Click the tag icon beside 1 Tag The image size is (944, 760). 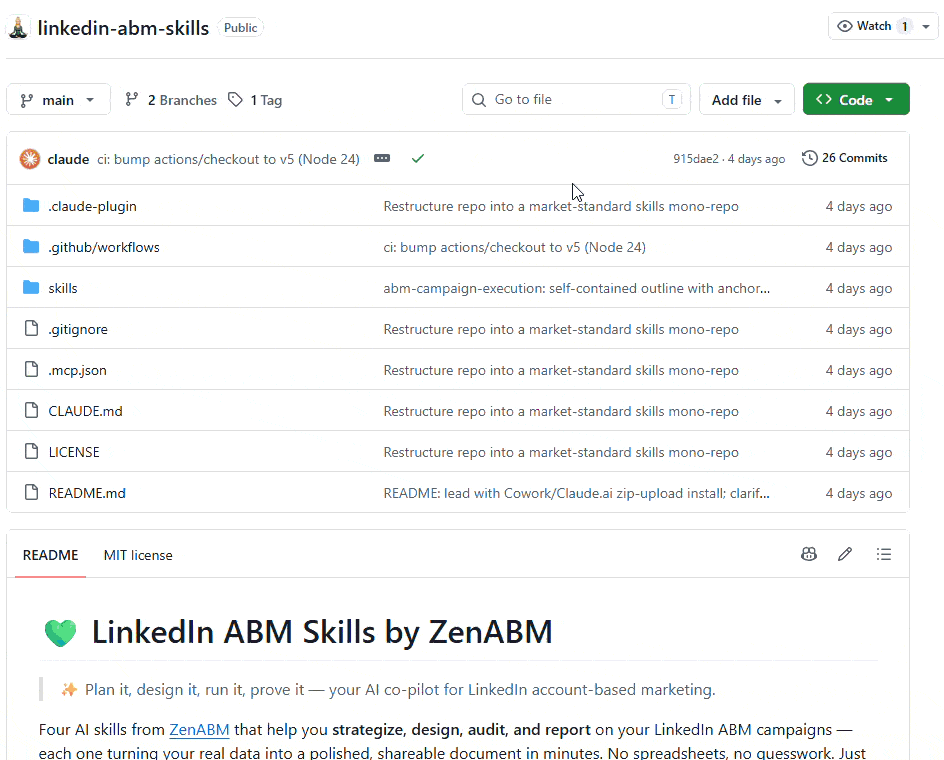pyautogui.click(x=235, y=99)
